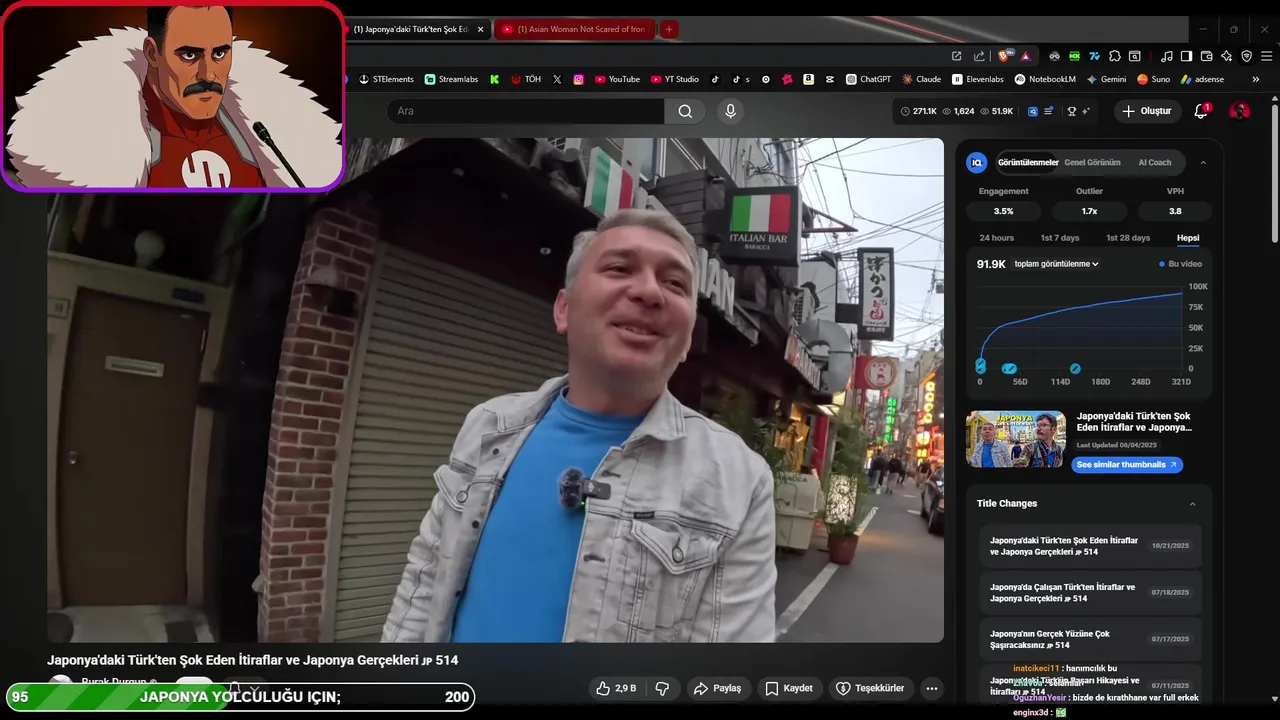This screenshot has width=1280, height=720.
Task: Click the chart marker near 114D
Action: click(x=1075, y=368)
